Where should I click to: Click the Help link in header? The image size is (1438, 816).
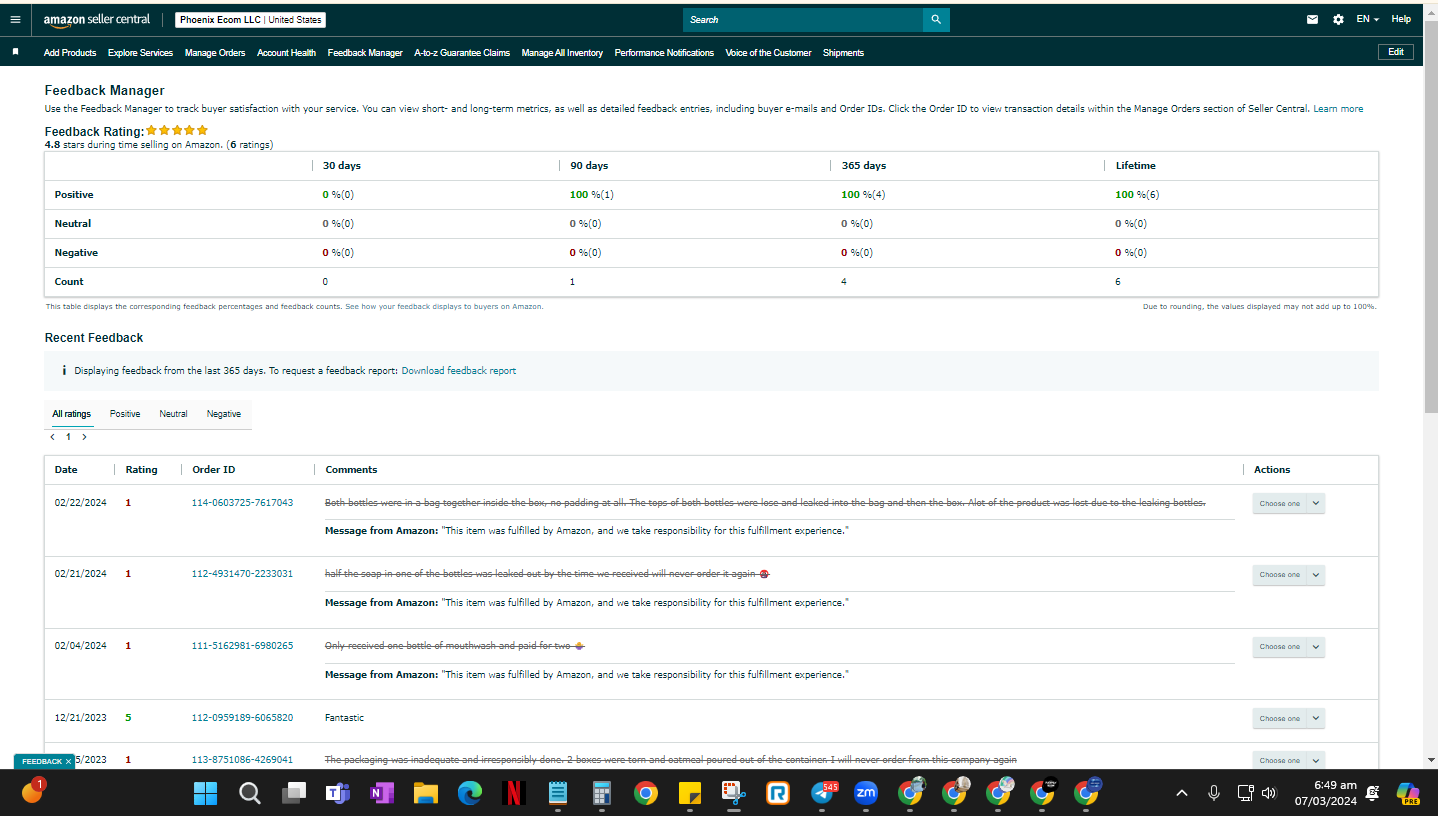point(1401,19)
